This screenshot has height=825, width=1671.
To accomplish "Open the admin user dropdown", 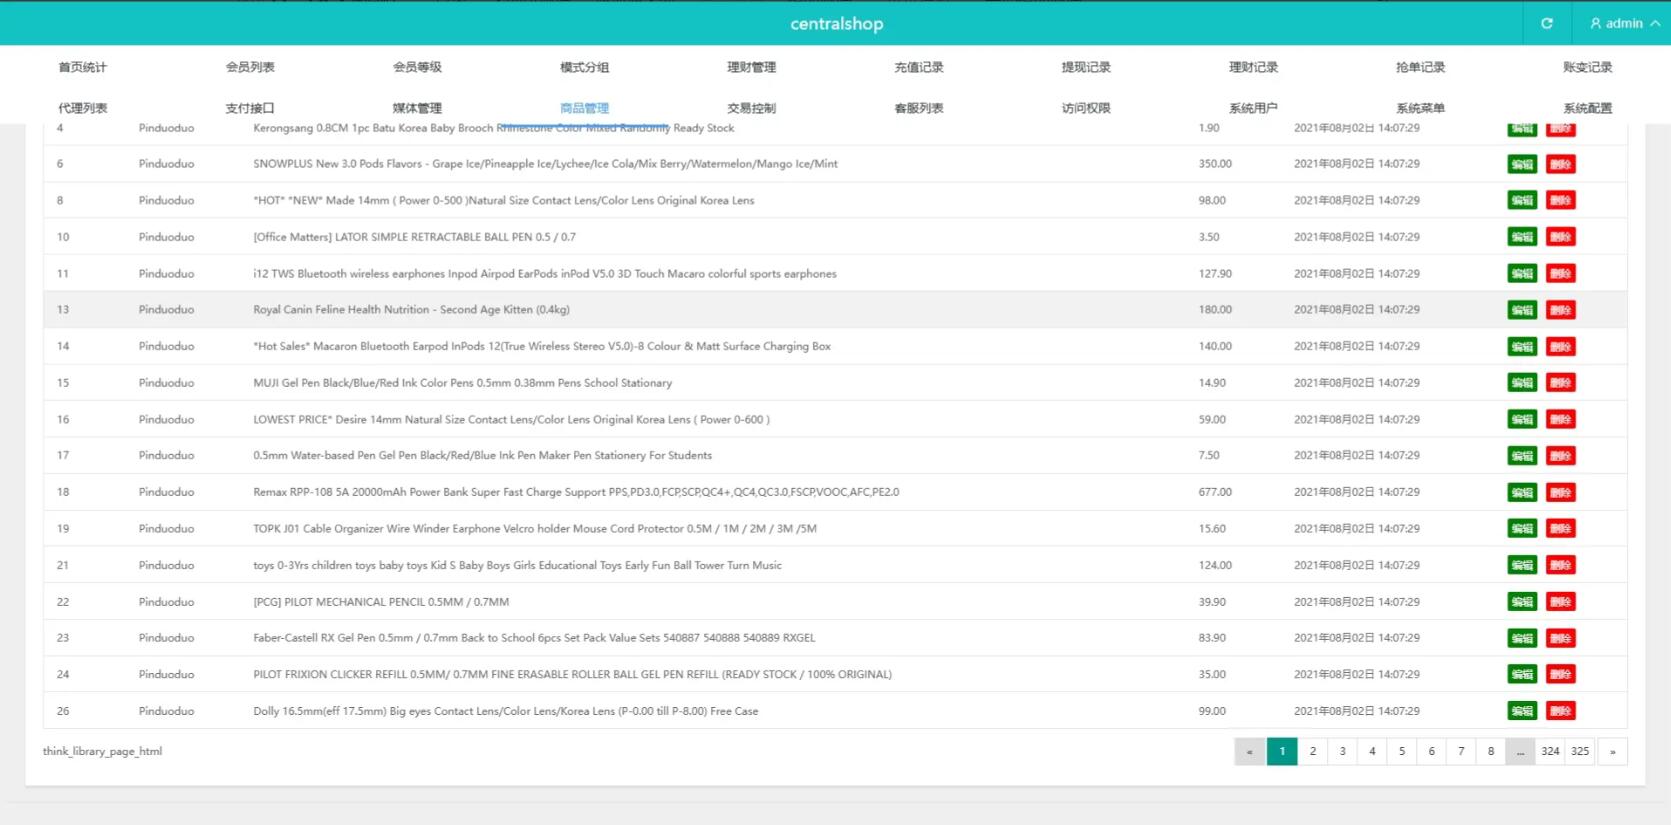I will click(x=1624, y=23).
